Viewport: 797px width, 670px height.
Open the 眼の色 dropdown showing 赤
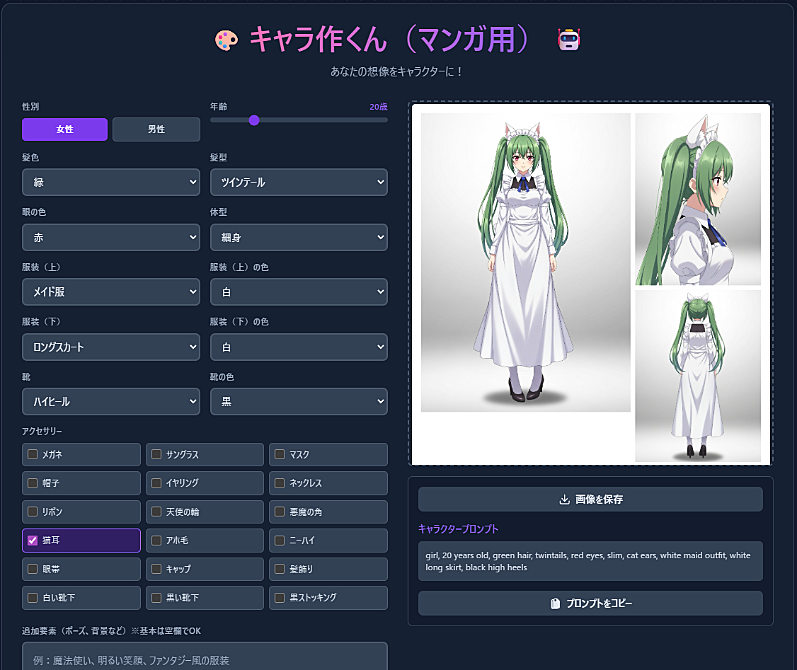click(110, 237)
